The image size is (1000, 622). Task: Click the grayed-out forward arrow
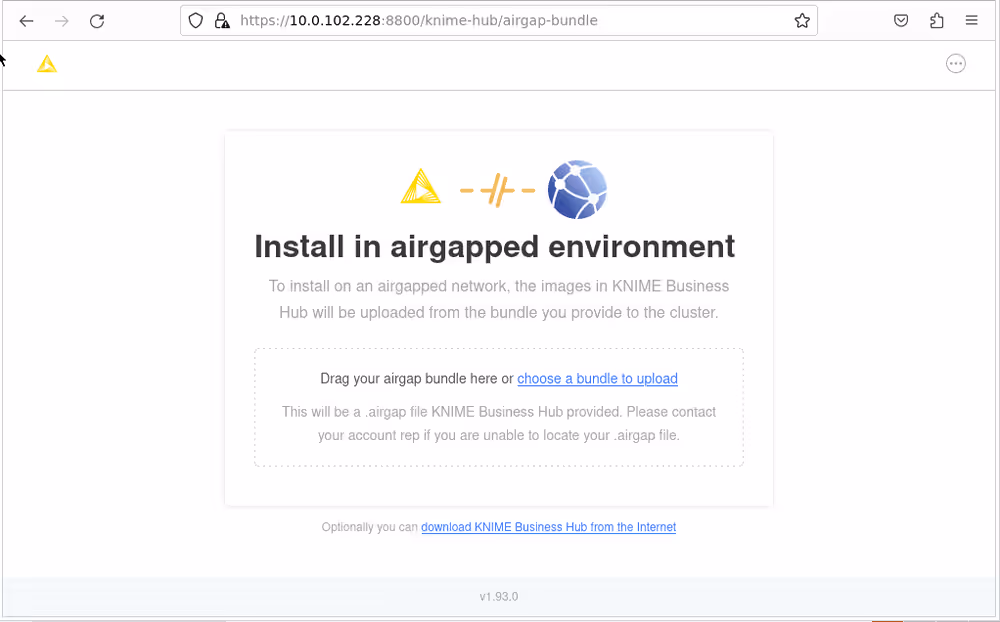click(61, 19)
